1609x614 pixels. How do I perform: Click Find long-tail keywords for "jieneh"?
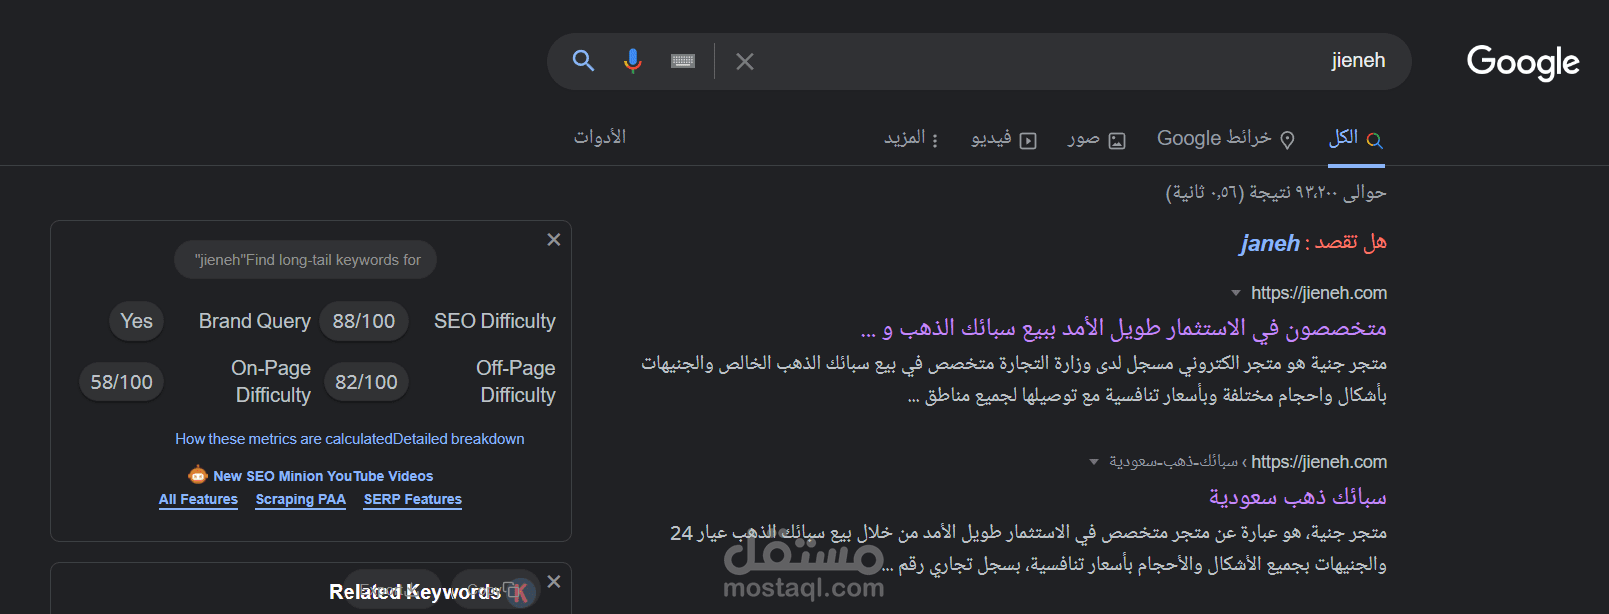click(307, 260)
